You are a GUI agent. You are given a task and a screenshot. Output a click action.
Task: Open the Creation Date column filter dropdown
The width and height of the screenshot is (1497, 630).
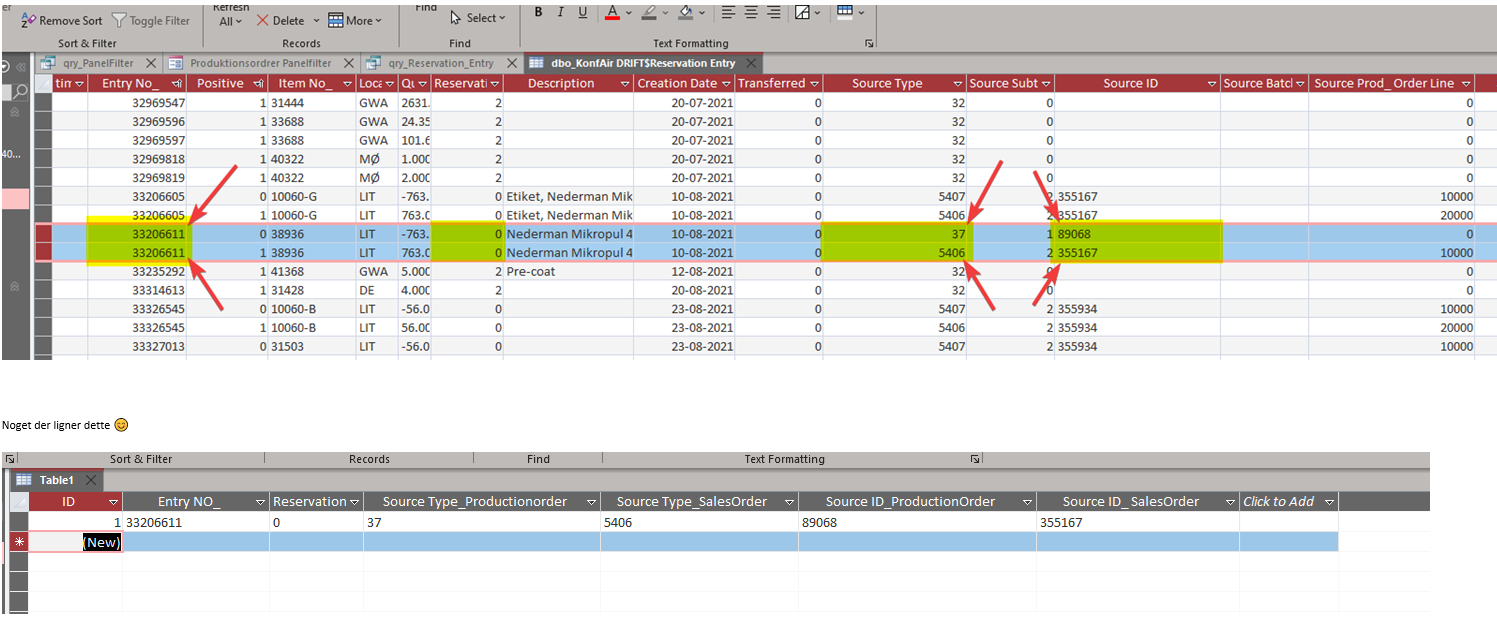pyautogui.click(x=726, y=84)
